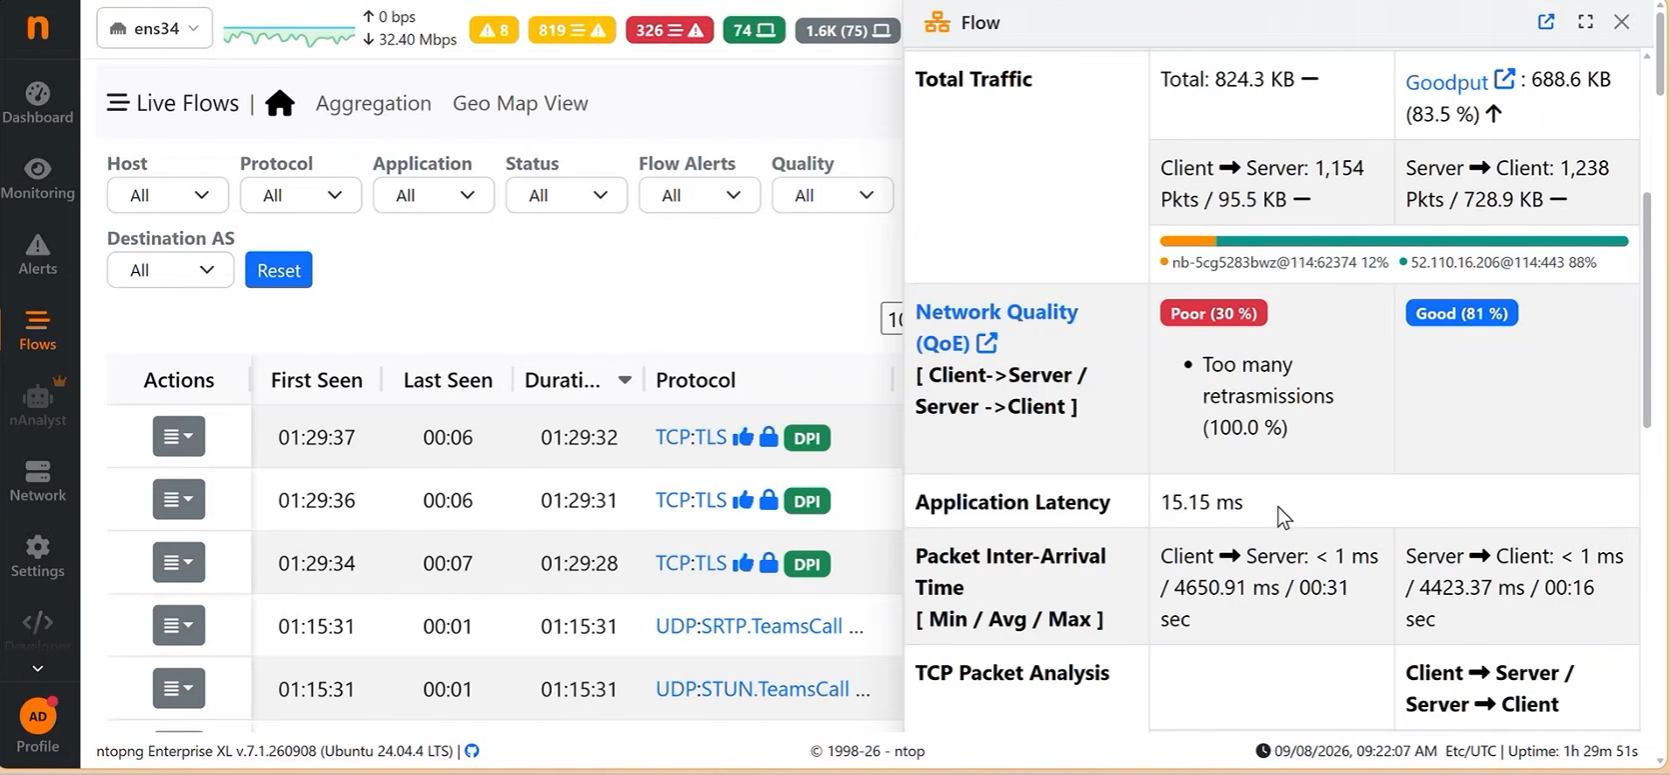Select the 52.110.16.206@114:443 88% legend entry
Viewport: 1670px width, 775px height.
point(1498,263)
